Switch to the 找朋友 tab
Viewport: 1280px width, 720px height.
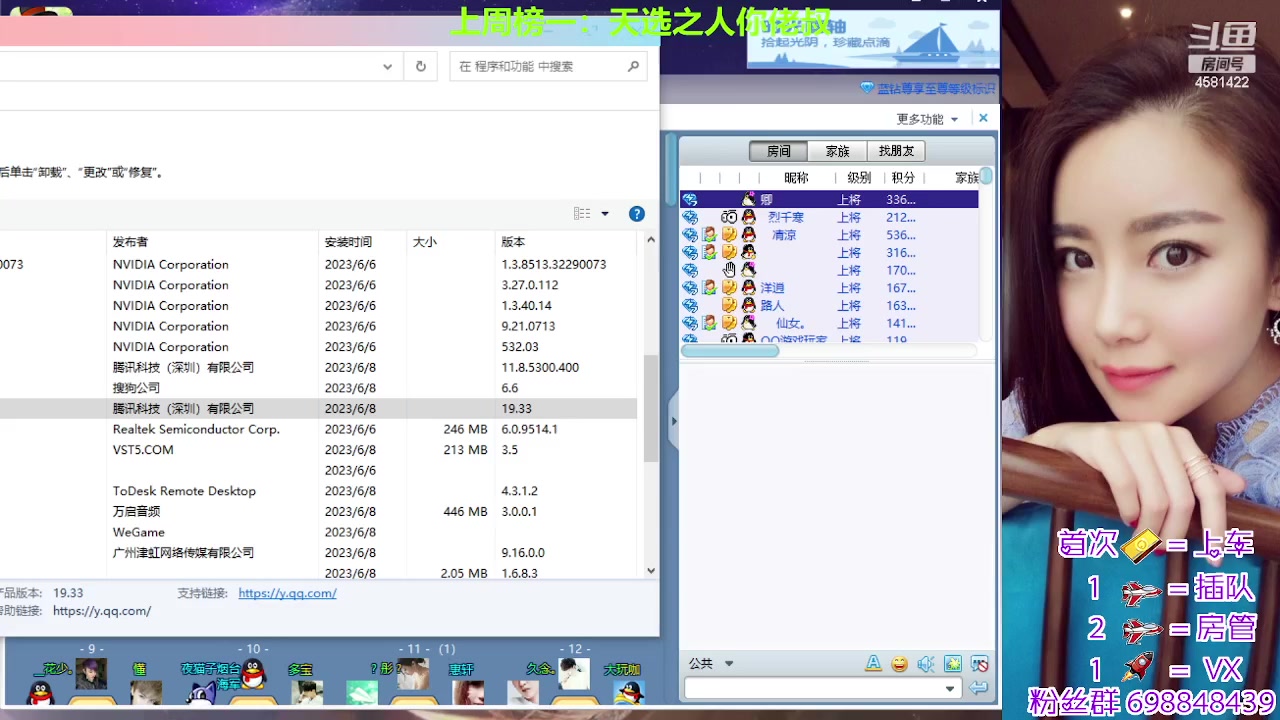[x=896, y=151]
